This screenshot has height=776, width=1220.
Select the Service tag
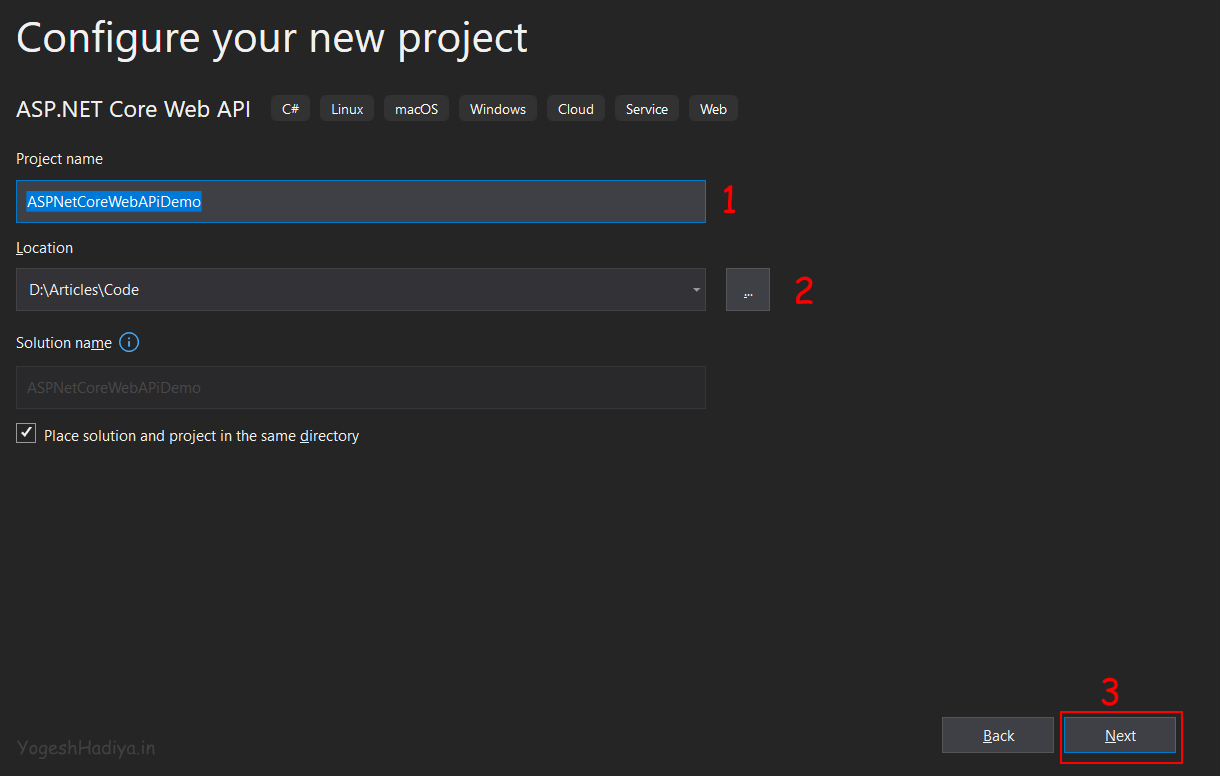pyautogui.click(x=647, y=109)
